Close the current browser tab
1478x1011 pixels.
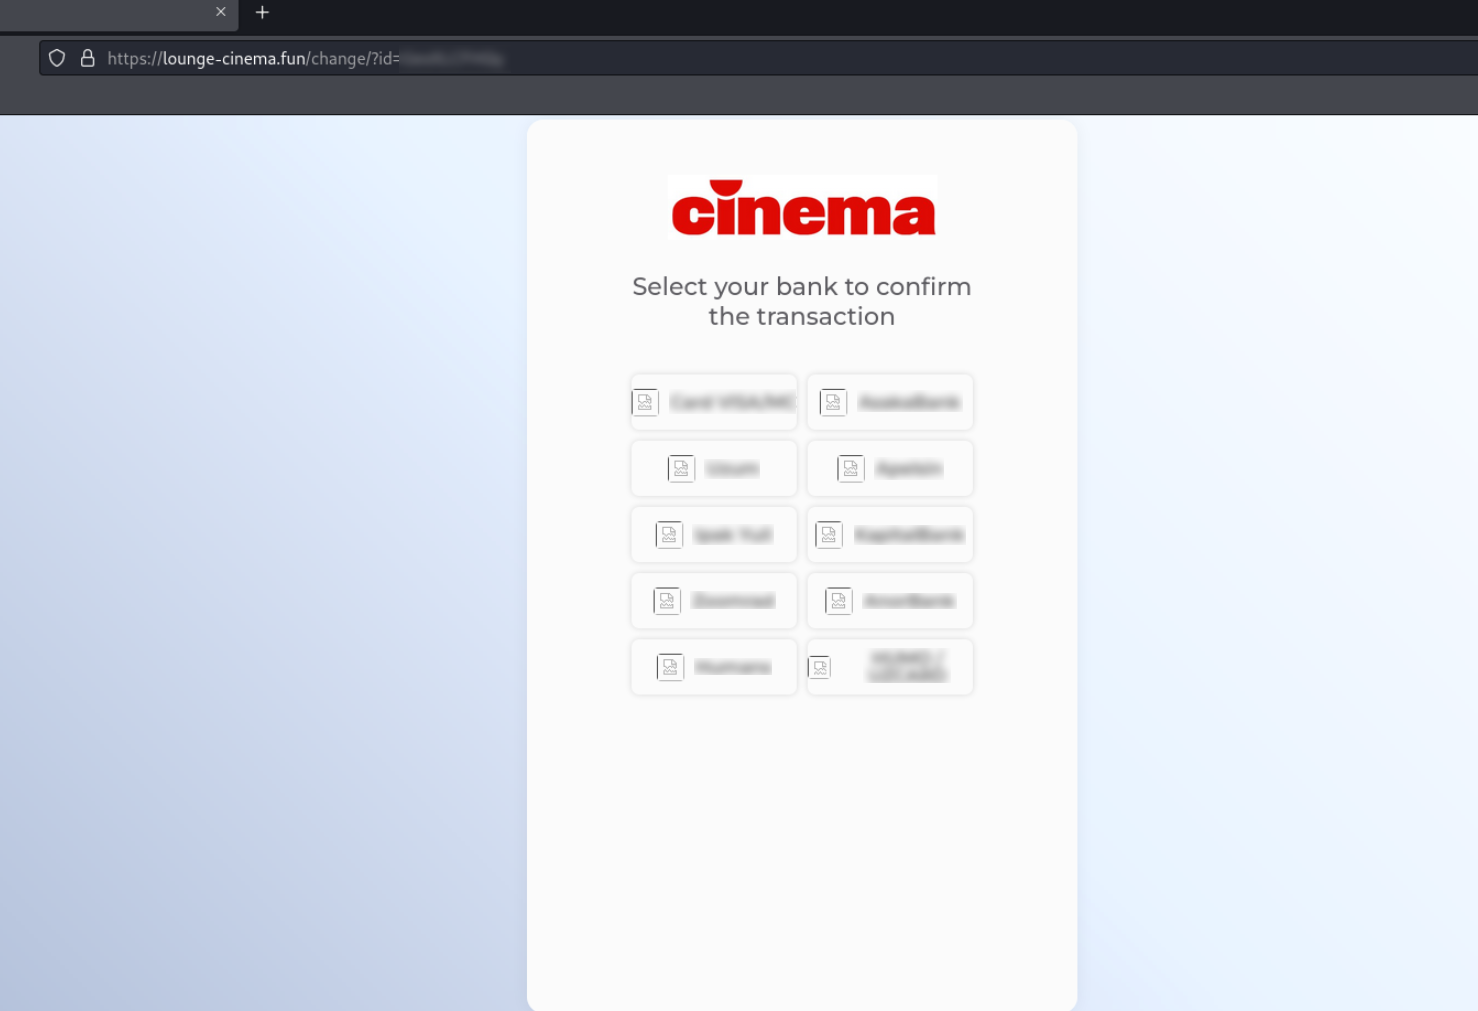click(x=221, y=12)
